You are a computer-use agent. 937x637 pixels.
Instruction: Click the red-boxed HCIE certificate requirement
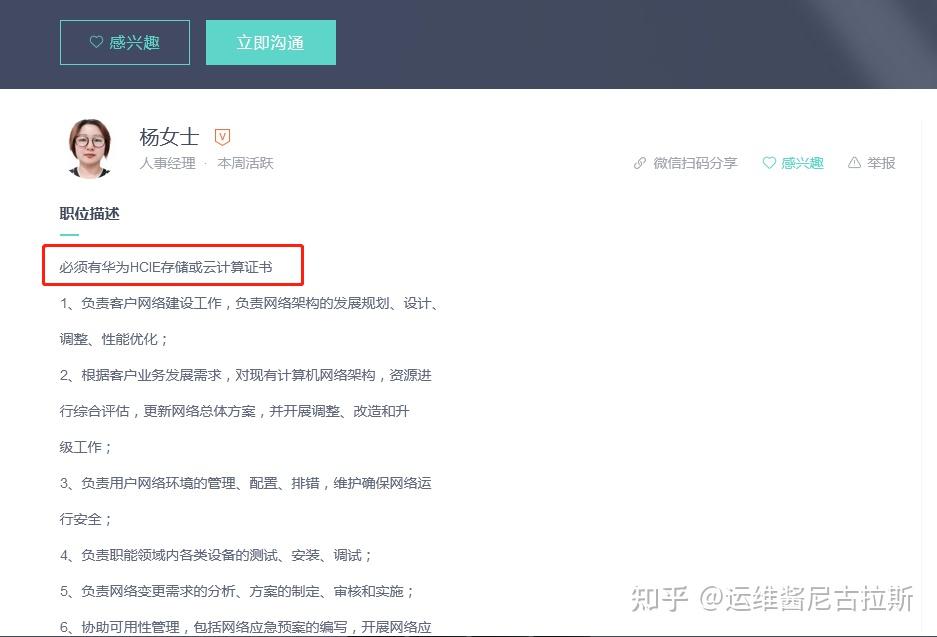[166, 267]
